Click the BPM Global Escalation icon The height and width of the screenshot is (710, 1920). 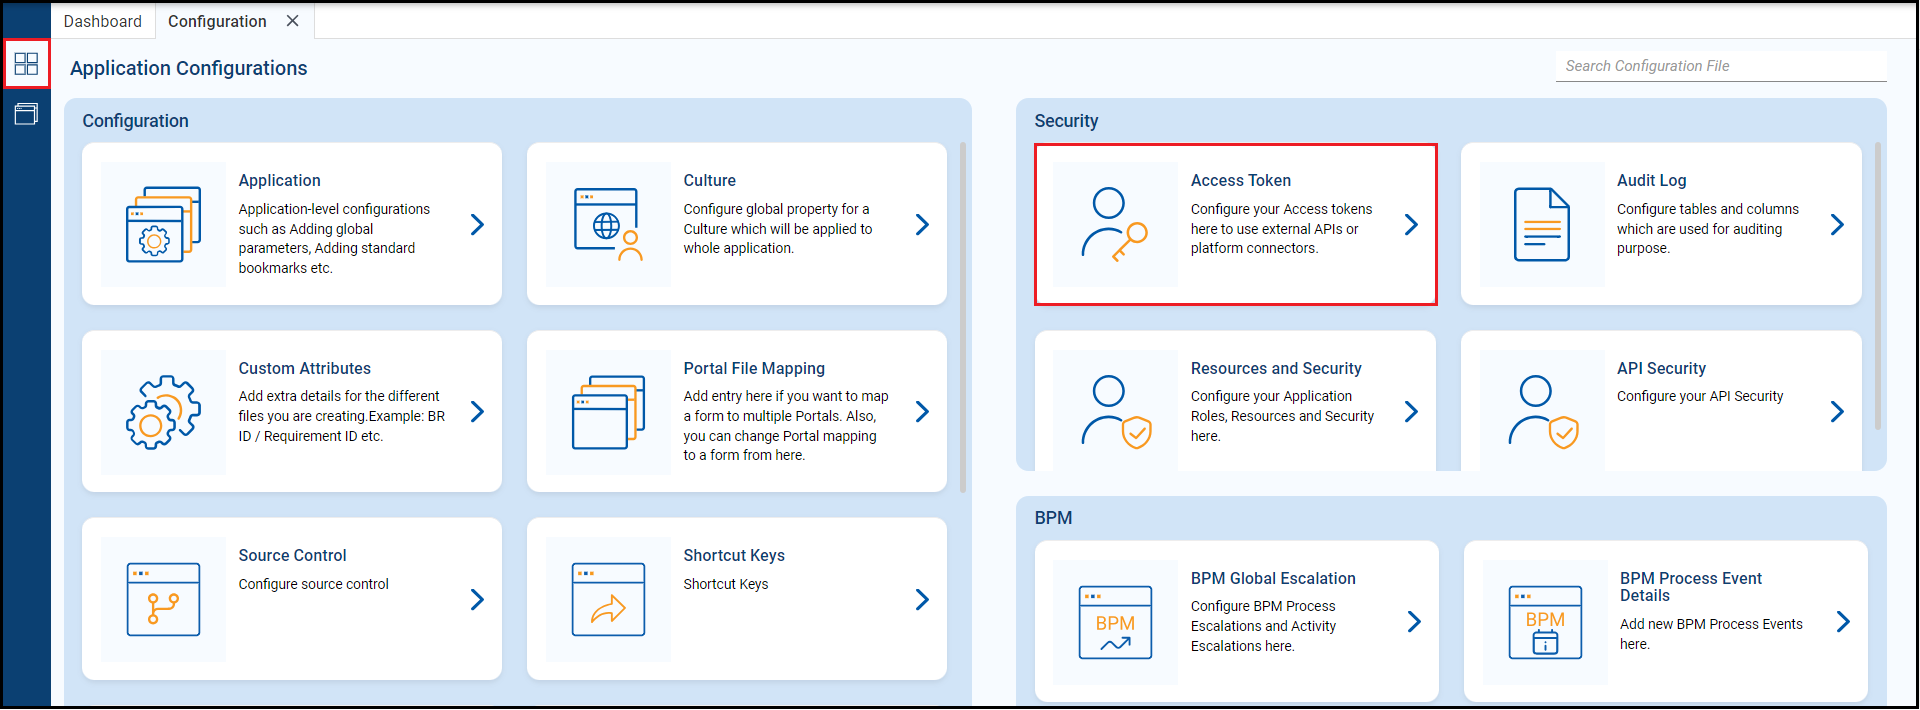pyautogui.click(x=1115, y=622)
